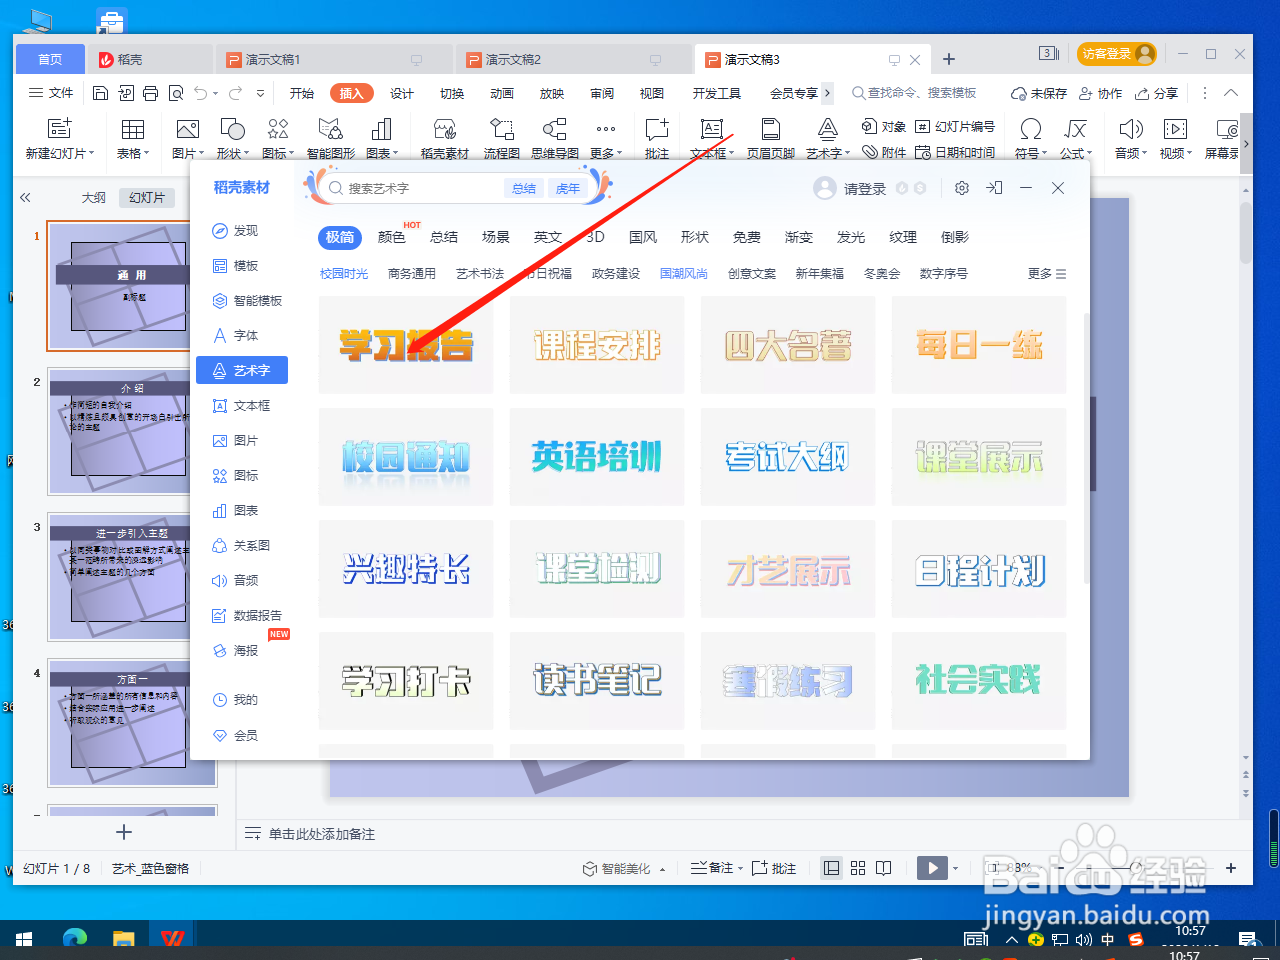Open the 文本框 text box dropdown
Screen dimensions: 1280x960
711,138
